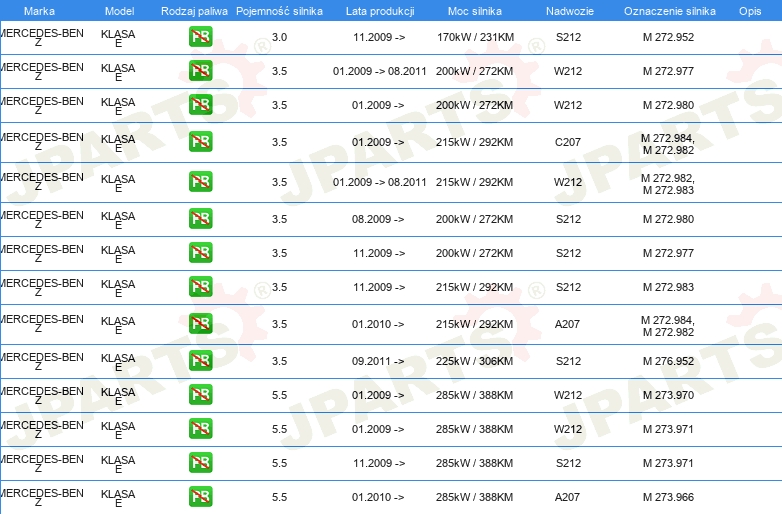Click M 272.980 in 08.2009 row

[668, 219]
